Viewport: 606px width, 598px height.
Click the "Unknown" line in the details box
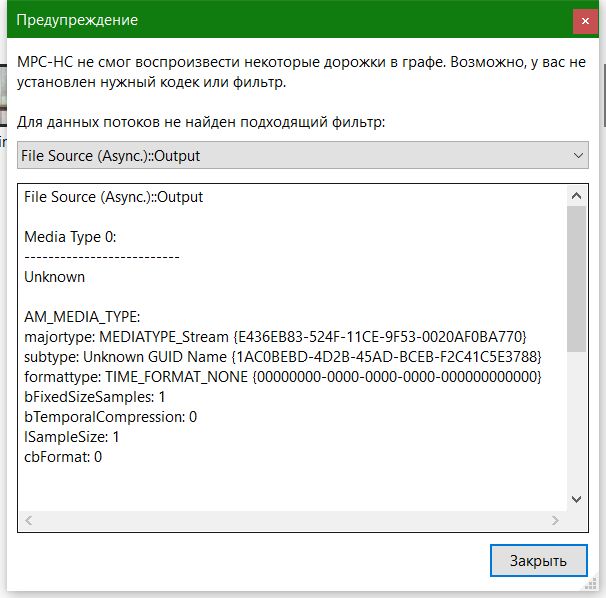tap(54, 277)
